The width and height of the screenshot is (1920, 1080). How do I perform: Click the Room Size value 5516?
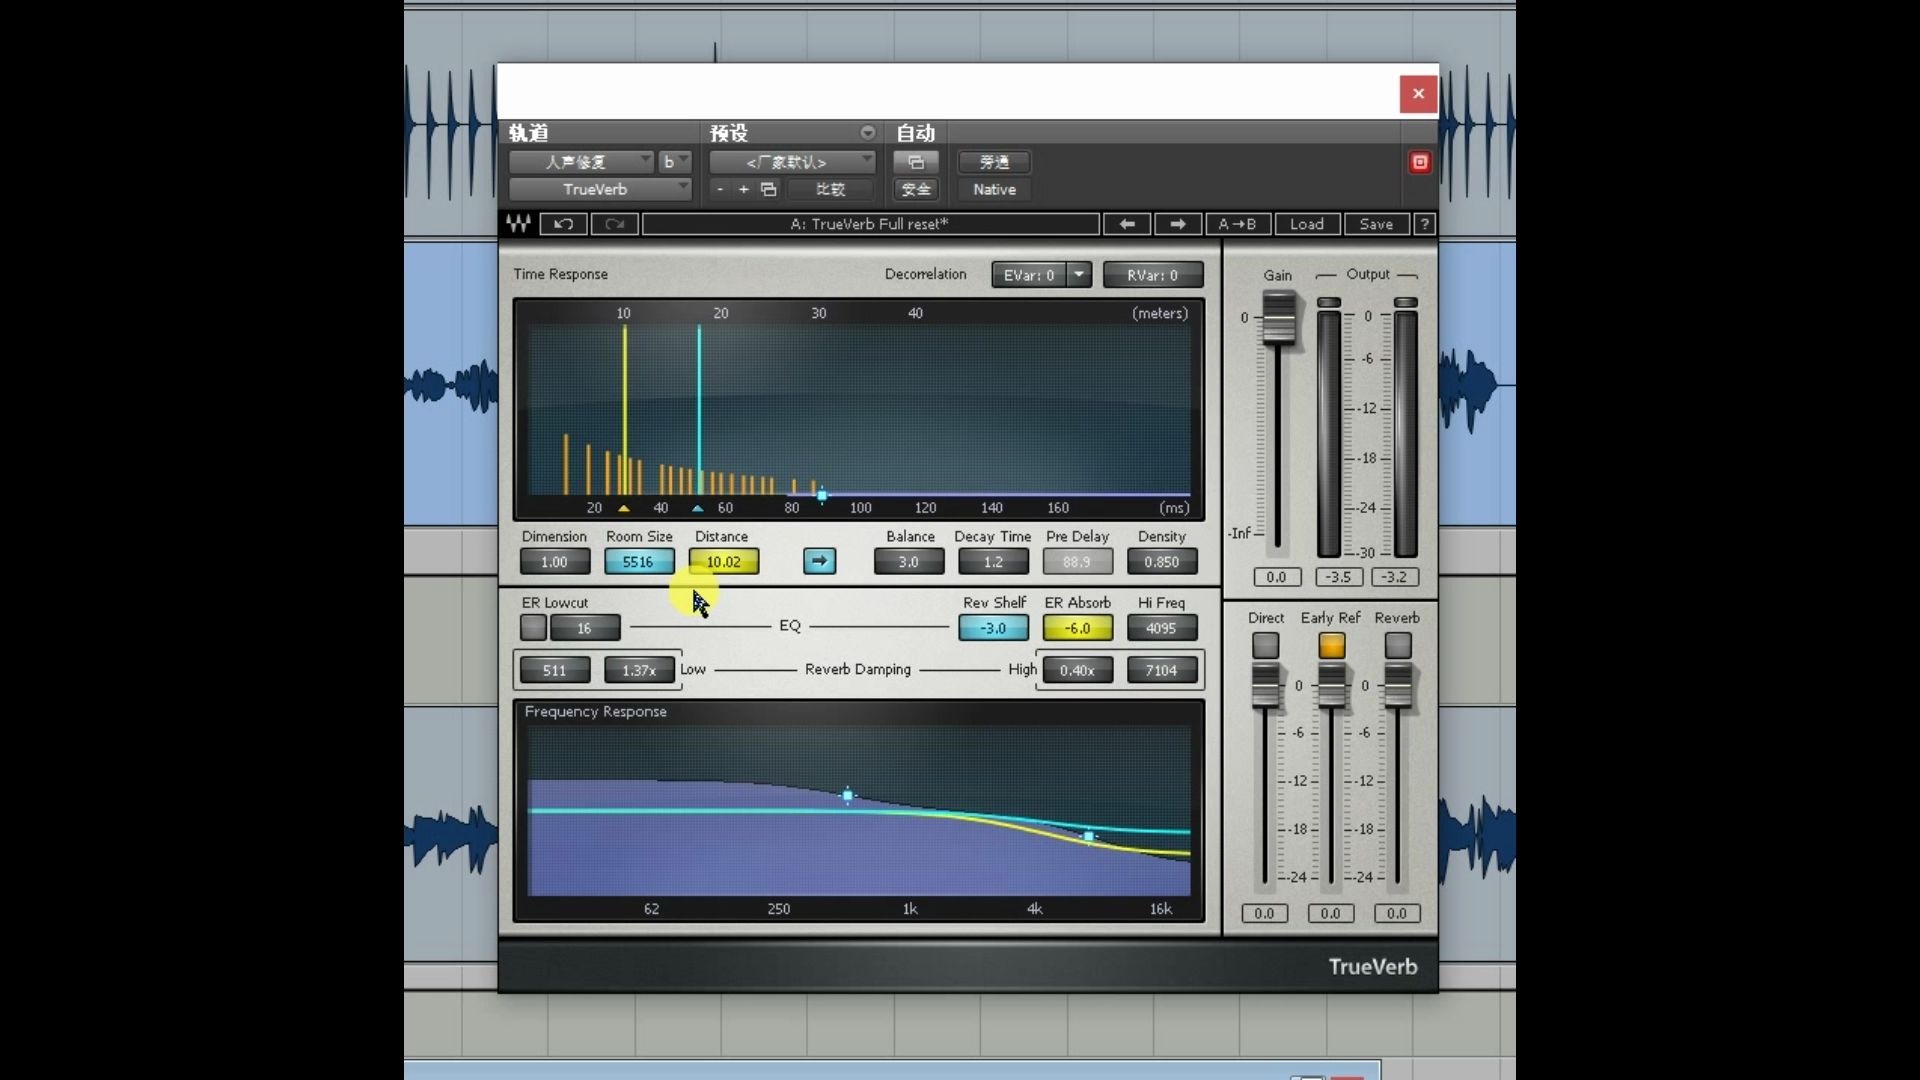(638, 562)
